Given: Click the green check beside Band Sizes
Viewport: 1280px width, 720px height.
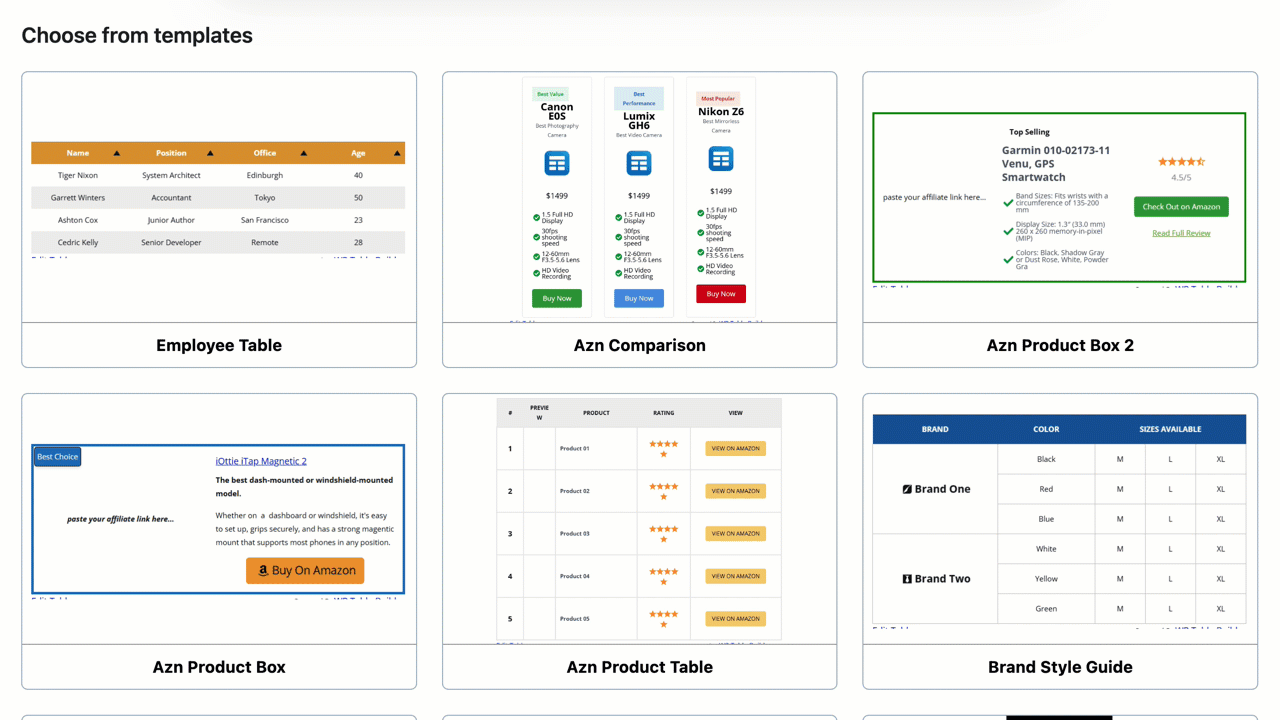Looking at the screenshot, I should (1008, 203).
